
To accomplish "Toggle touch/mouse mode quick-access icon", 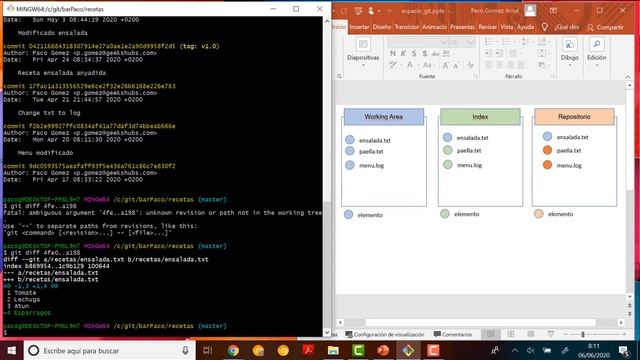I will 371,11.
